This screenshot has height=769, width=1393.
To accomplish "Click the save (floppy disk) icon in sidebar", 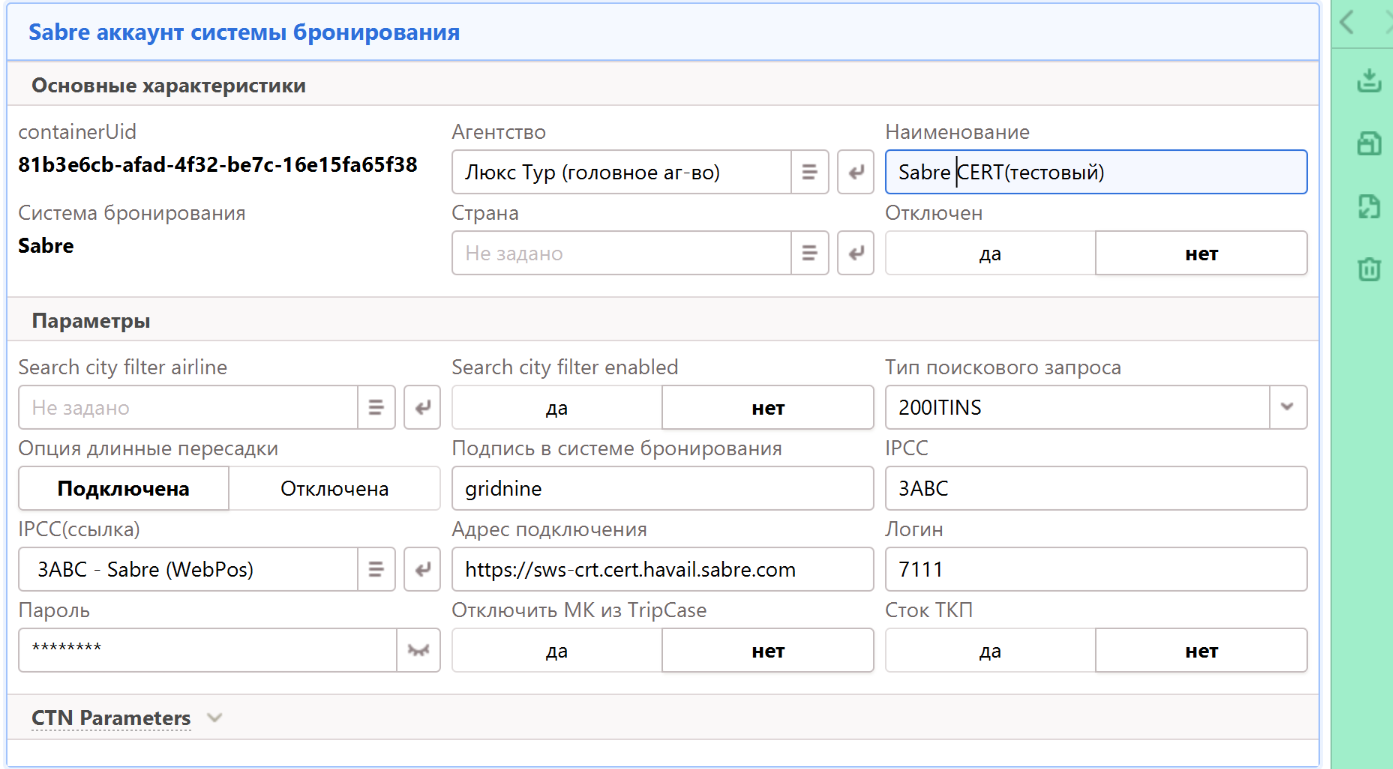I will [x=1368, y=144].
